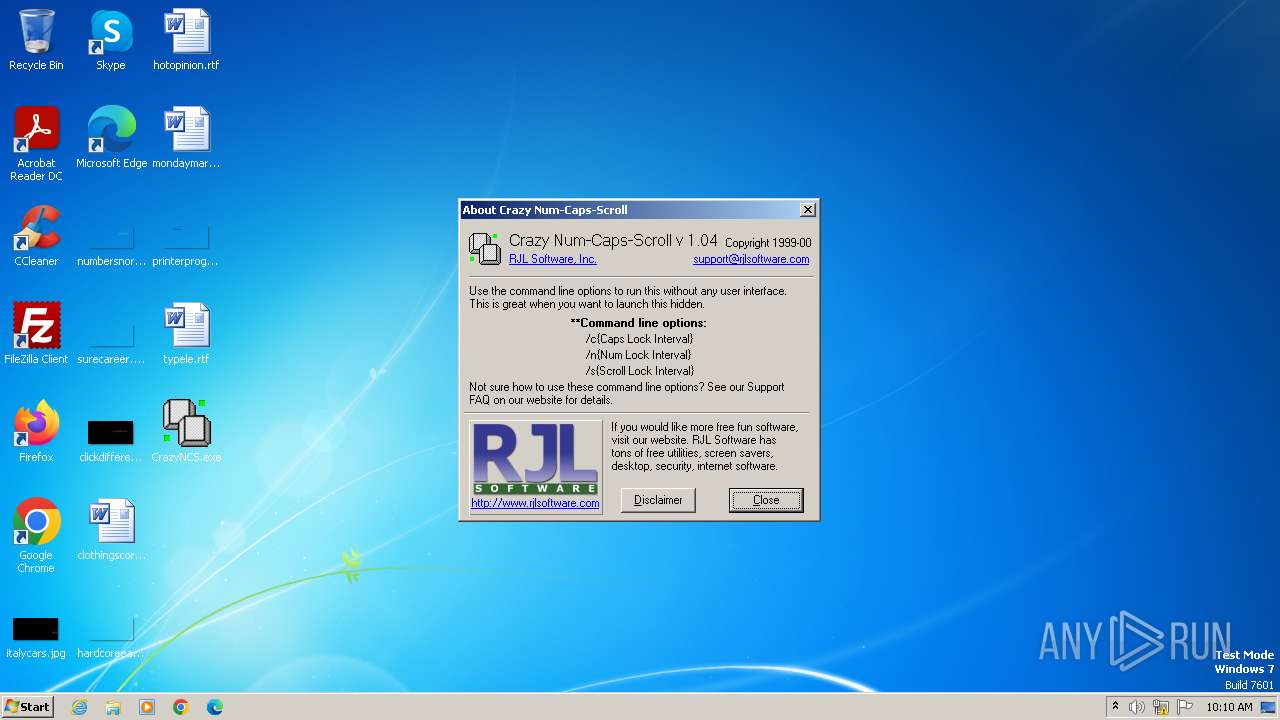Open Windows Explorer from the taskbar
Viewport: 1280px width, 720px height.
pyautogui.click(x=113, y=707)
